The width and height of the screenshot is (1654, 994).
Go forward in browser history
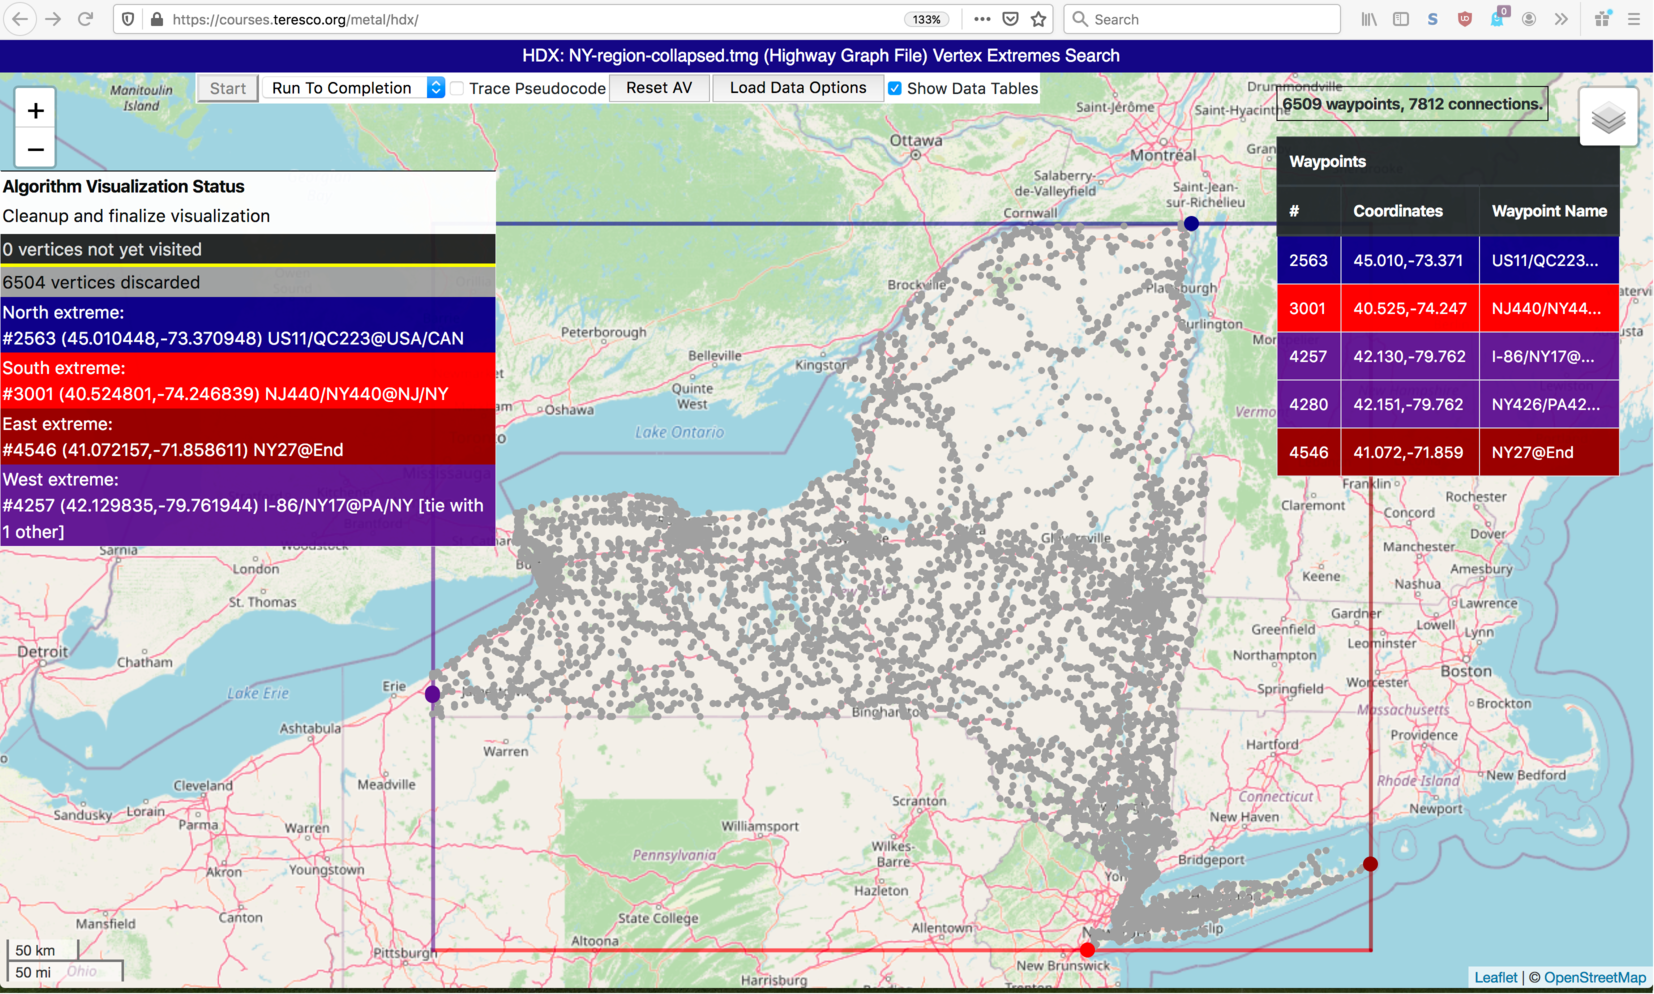[53, 19]
